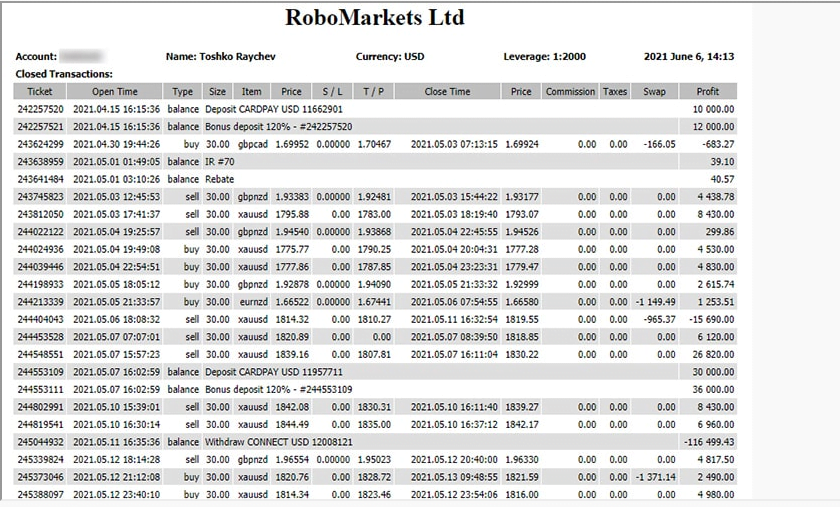This screenshot has width=840, height=507.
Task: Click the Size column header
Action: pyautogui.click(x=217, y=91)
